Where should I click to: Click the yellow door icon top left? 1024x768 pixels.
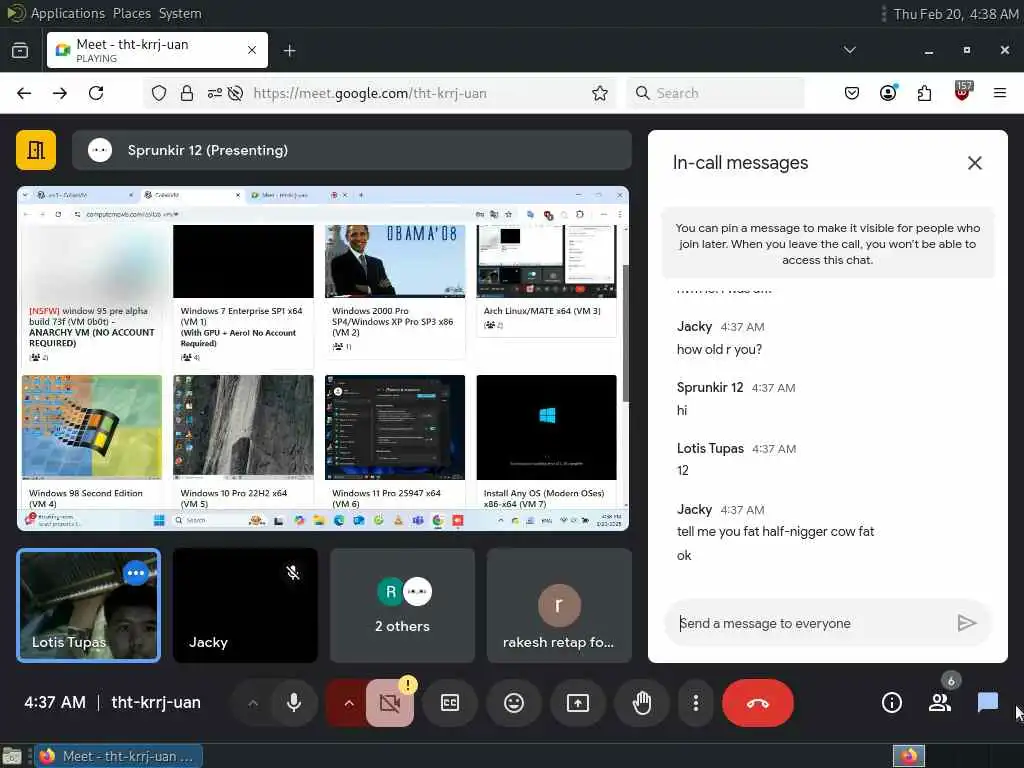[x=36, y=150]
